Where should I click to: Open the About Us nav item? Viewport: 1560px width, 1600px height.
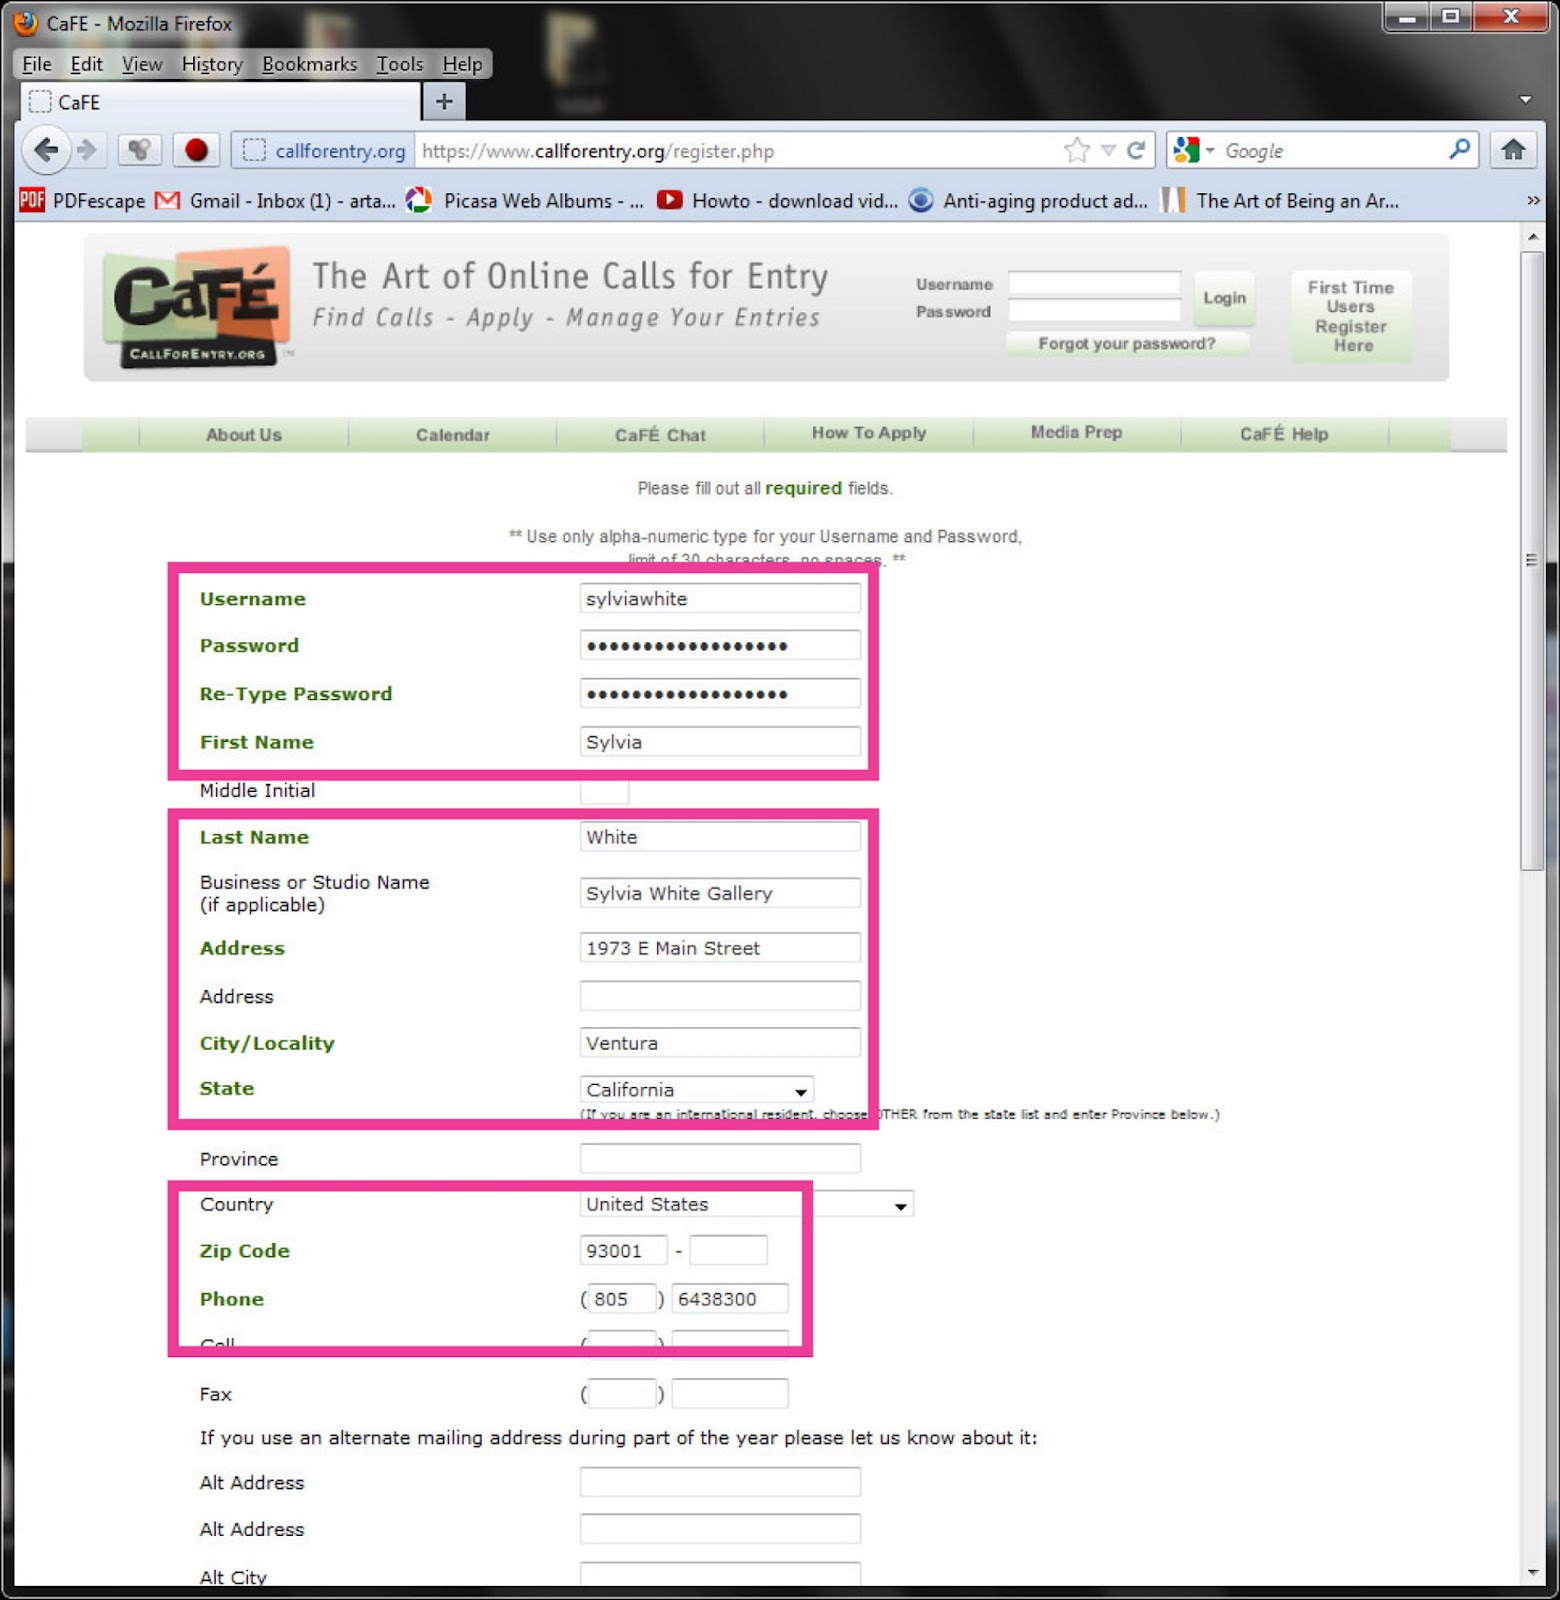coord(244,435)
